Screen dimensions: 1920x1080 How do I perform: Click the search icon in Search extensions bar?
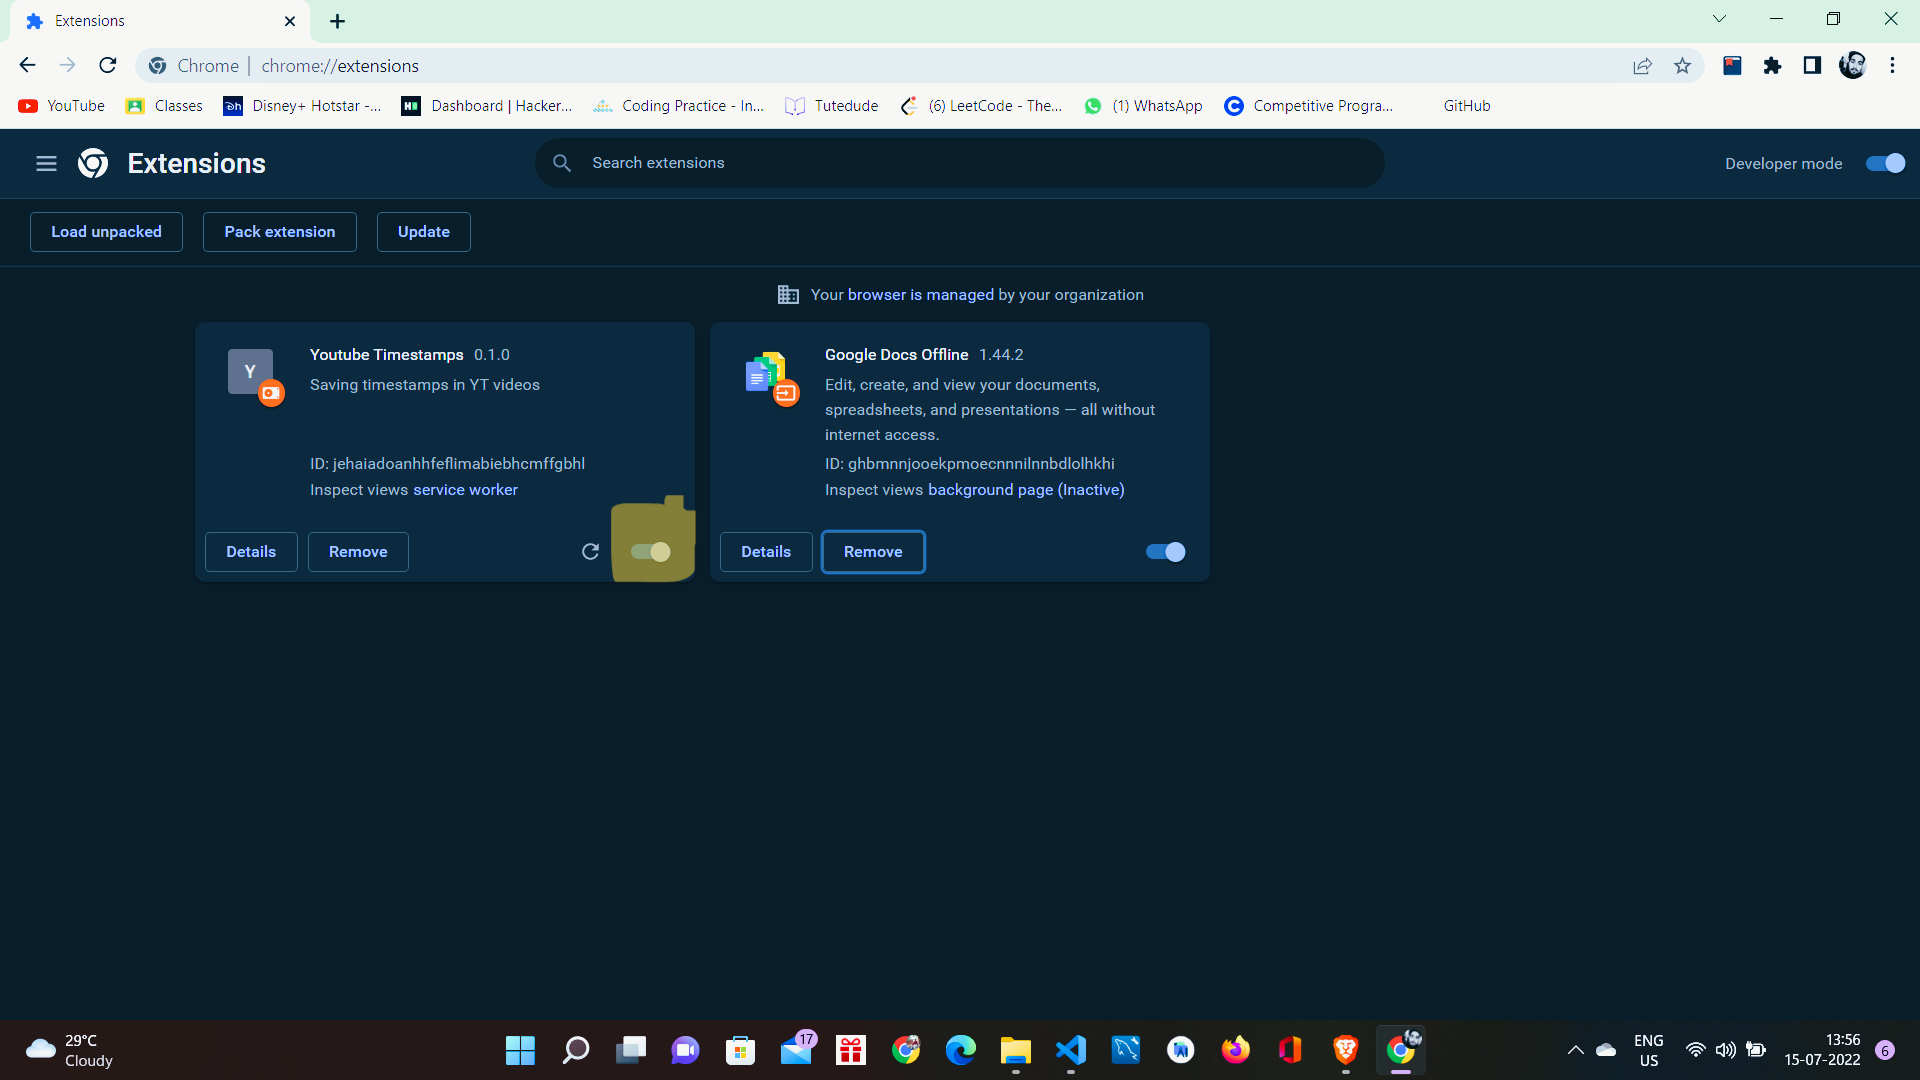click(563, 162)
